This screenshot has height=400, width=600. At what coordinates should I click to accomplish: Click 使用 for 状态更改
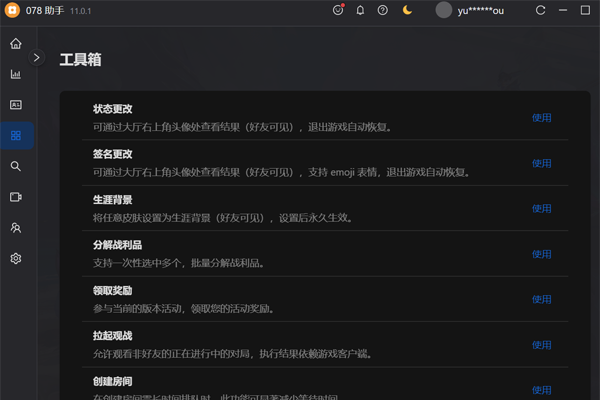pyautogui.click(x=541, y=117)
